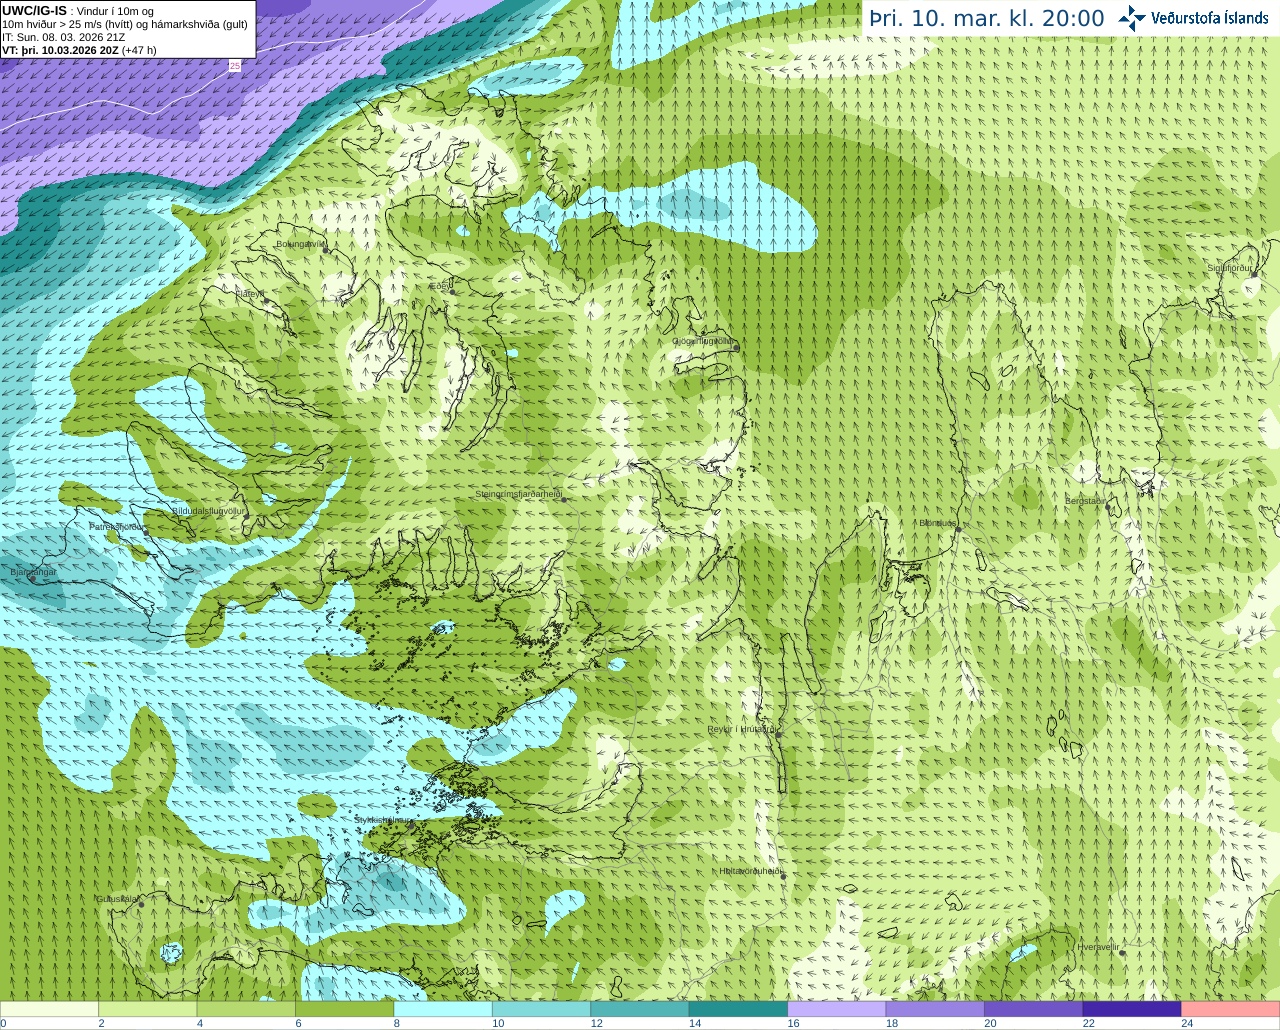1280x1030 pixels.
Task: Select the 12–14 m/s teal legend swatch
Action: coord(640,1009)
